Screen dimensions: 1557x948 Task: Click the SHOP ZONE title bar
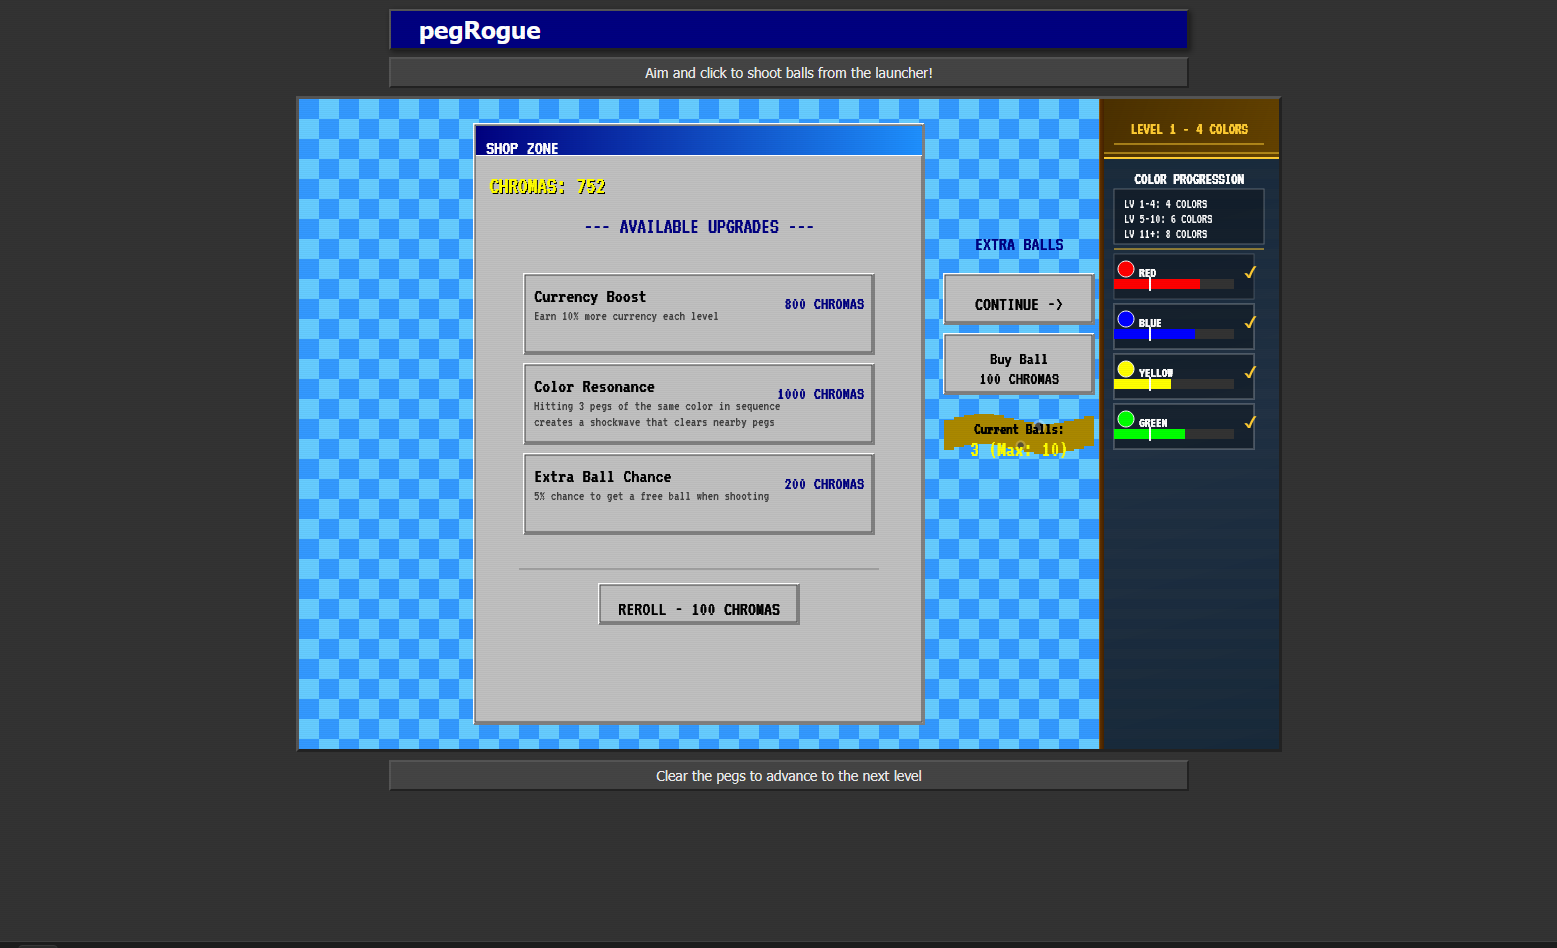coord(698,141)
